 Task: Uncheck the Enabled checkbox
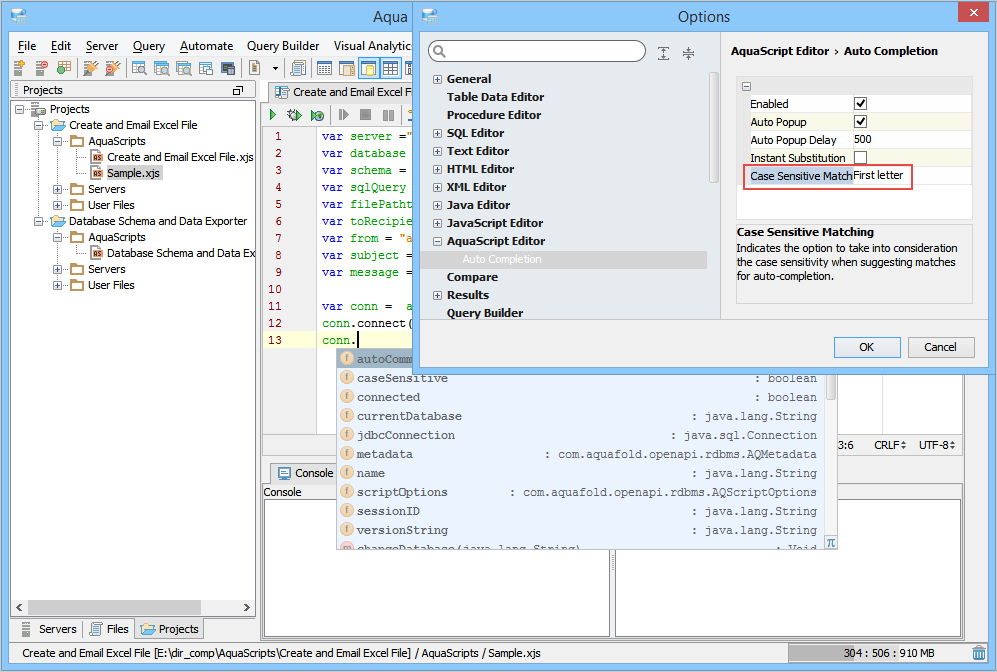click(x=860, y=104)
